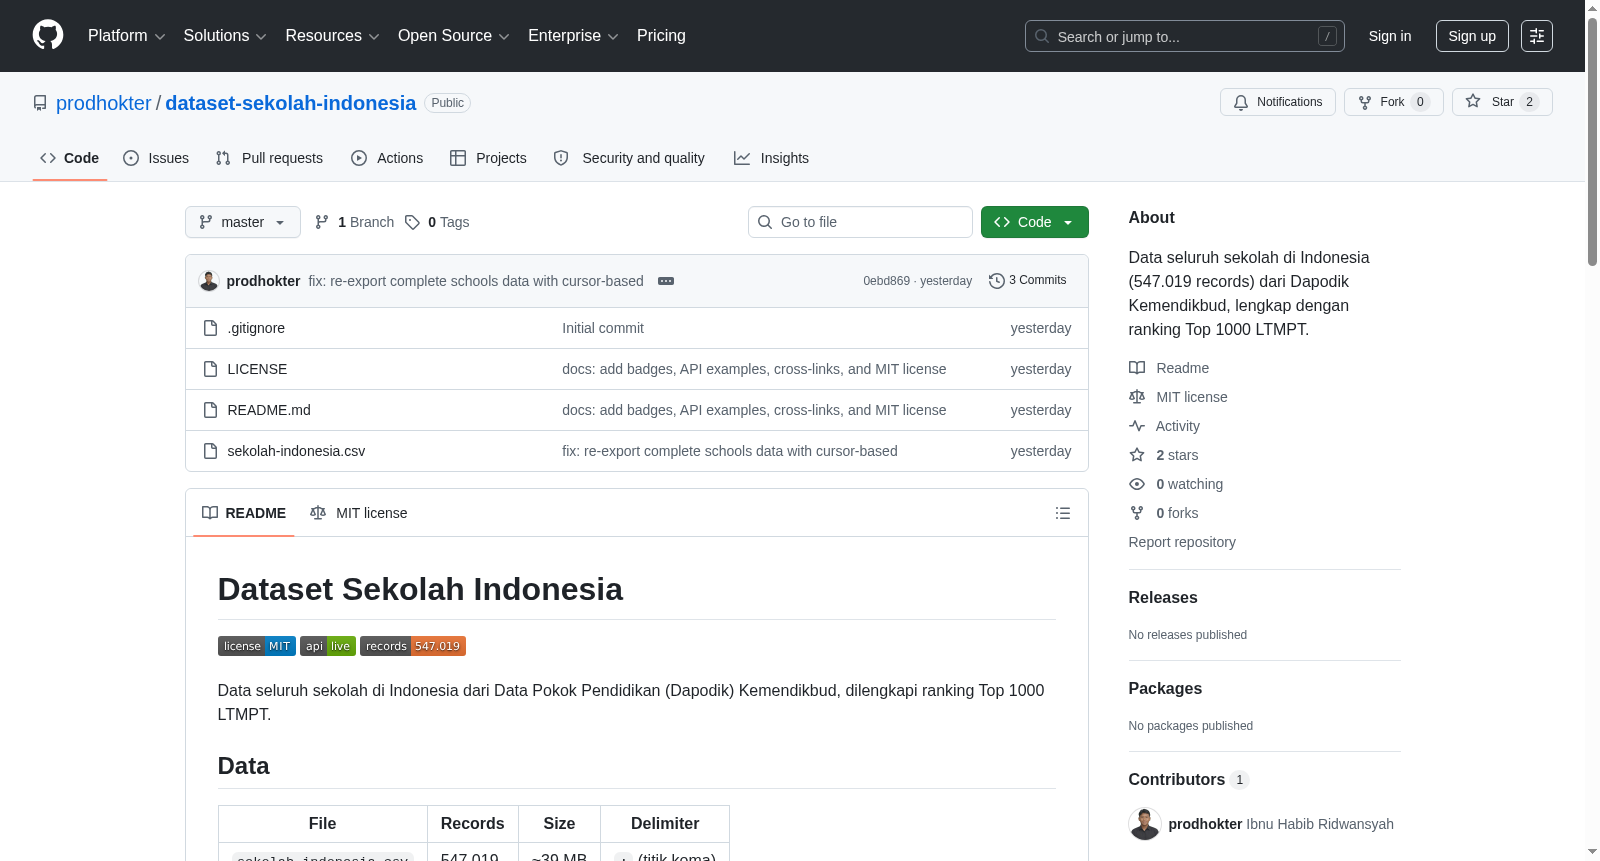The image size is (1600, 861).
Task: Click file icon next to LICENSE
Action: pyautogui.click(x=210, y=369)
